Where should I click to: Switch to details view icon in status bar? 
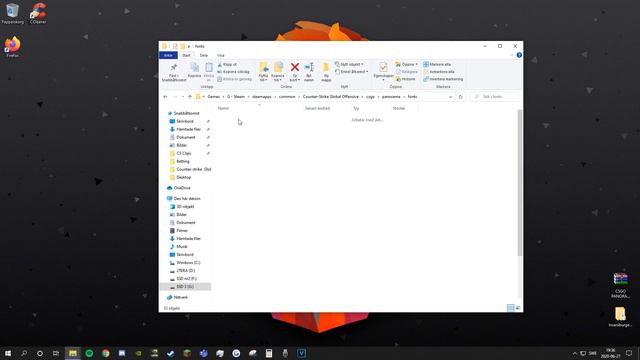[510, 308]
